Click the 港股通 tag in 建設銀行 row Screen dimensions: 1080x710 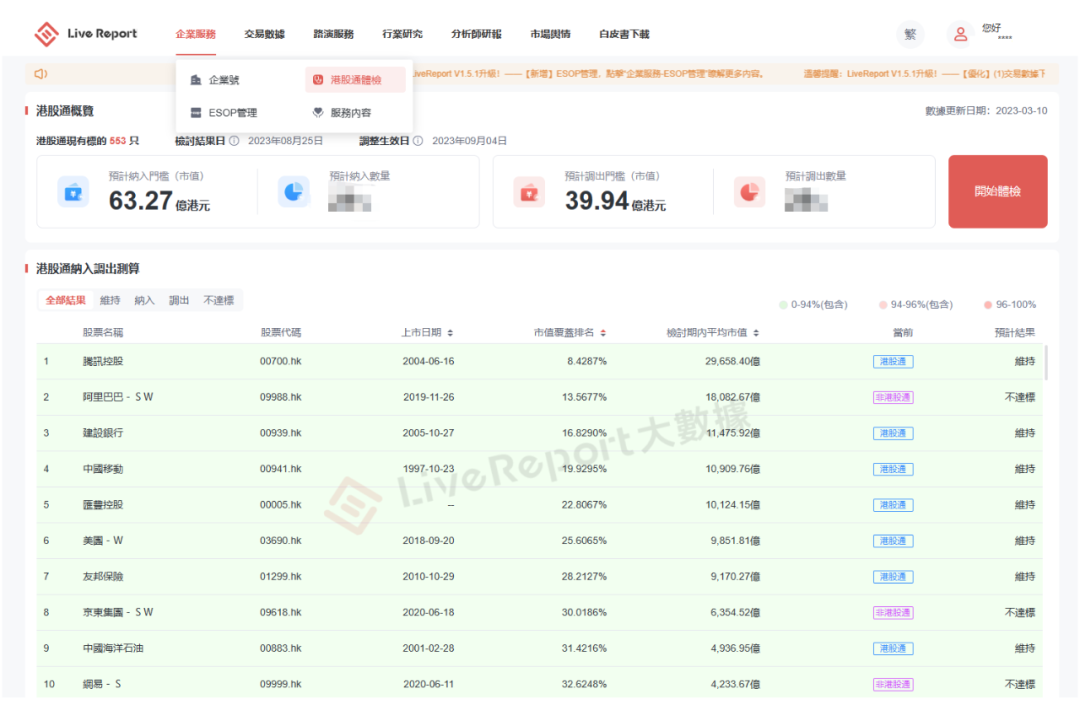tap(893, 433)
